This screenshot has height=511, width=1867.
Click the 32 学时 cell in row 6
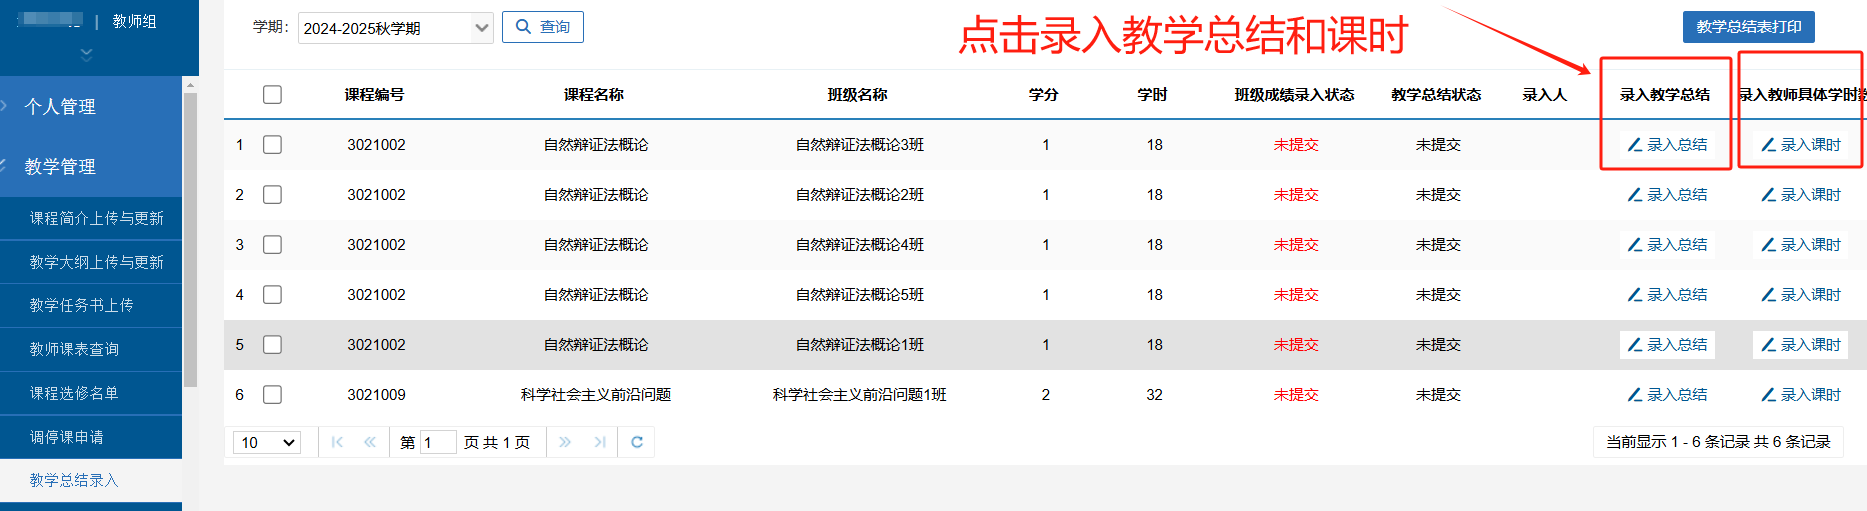pos(1154,395)
